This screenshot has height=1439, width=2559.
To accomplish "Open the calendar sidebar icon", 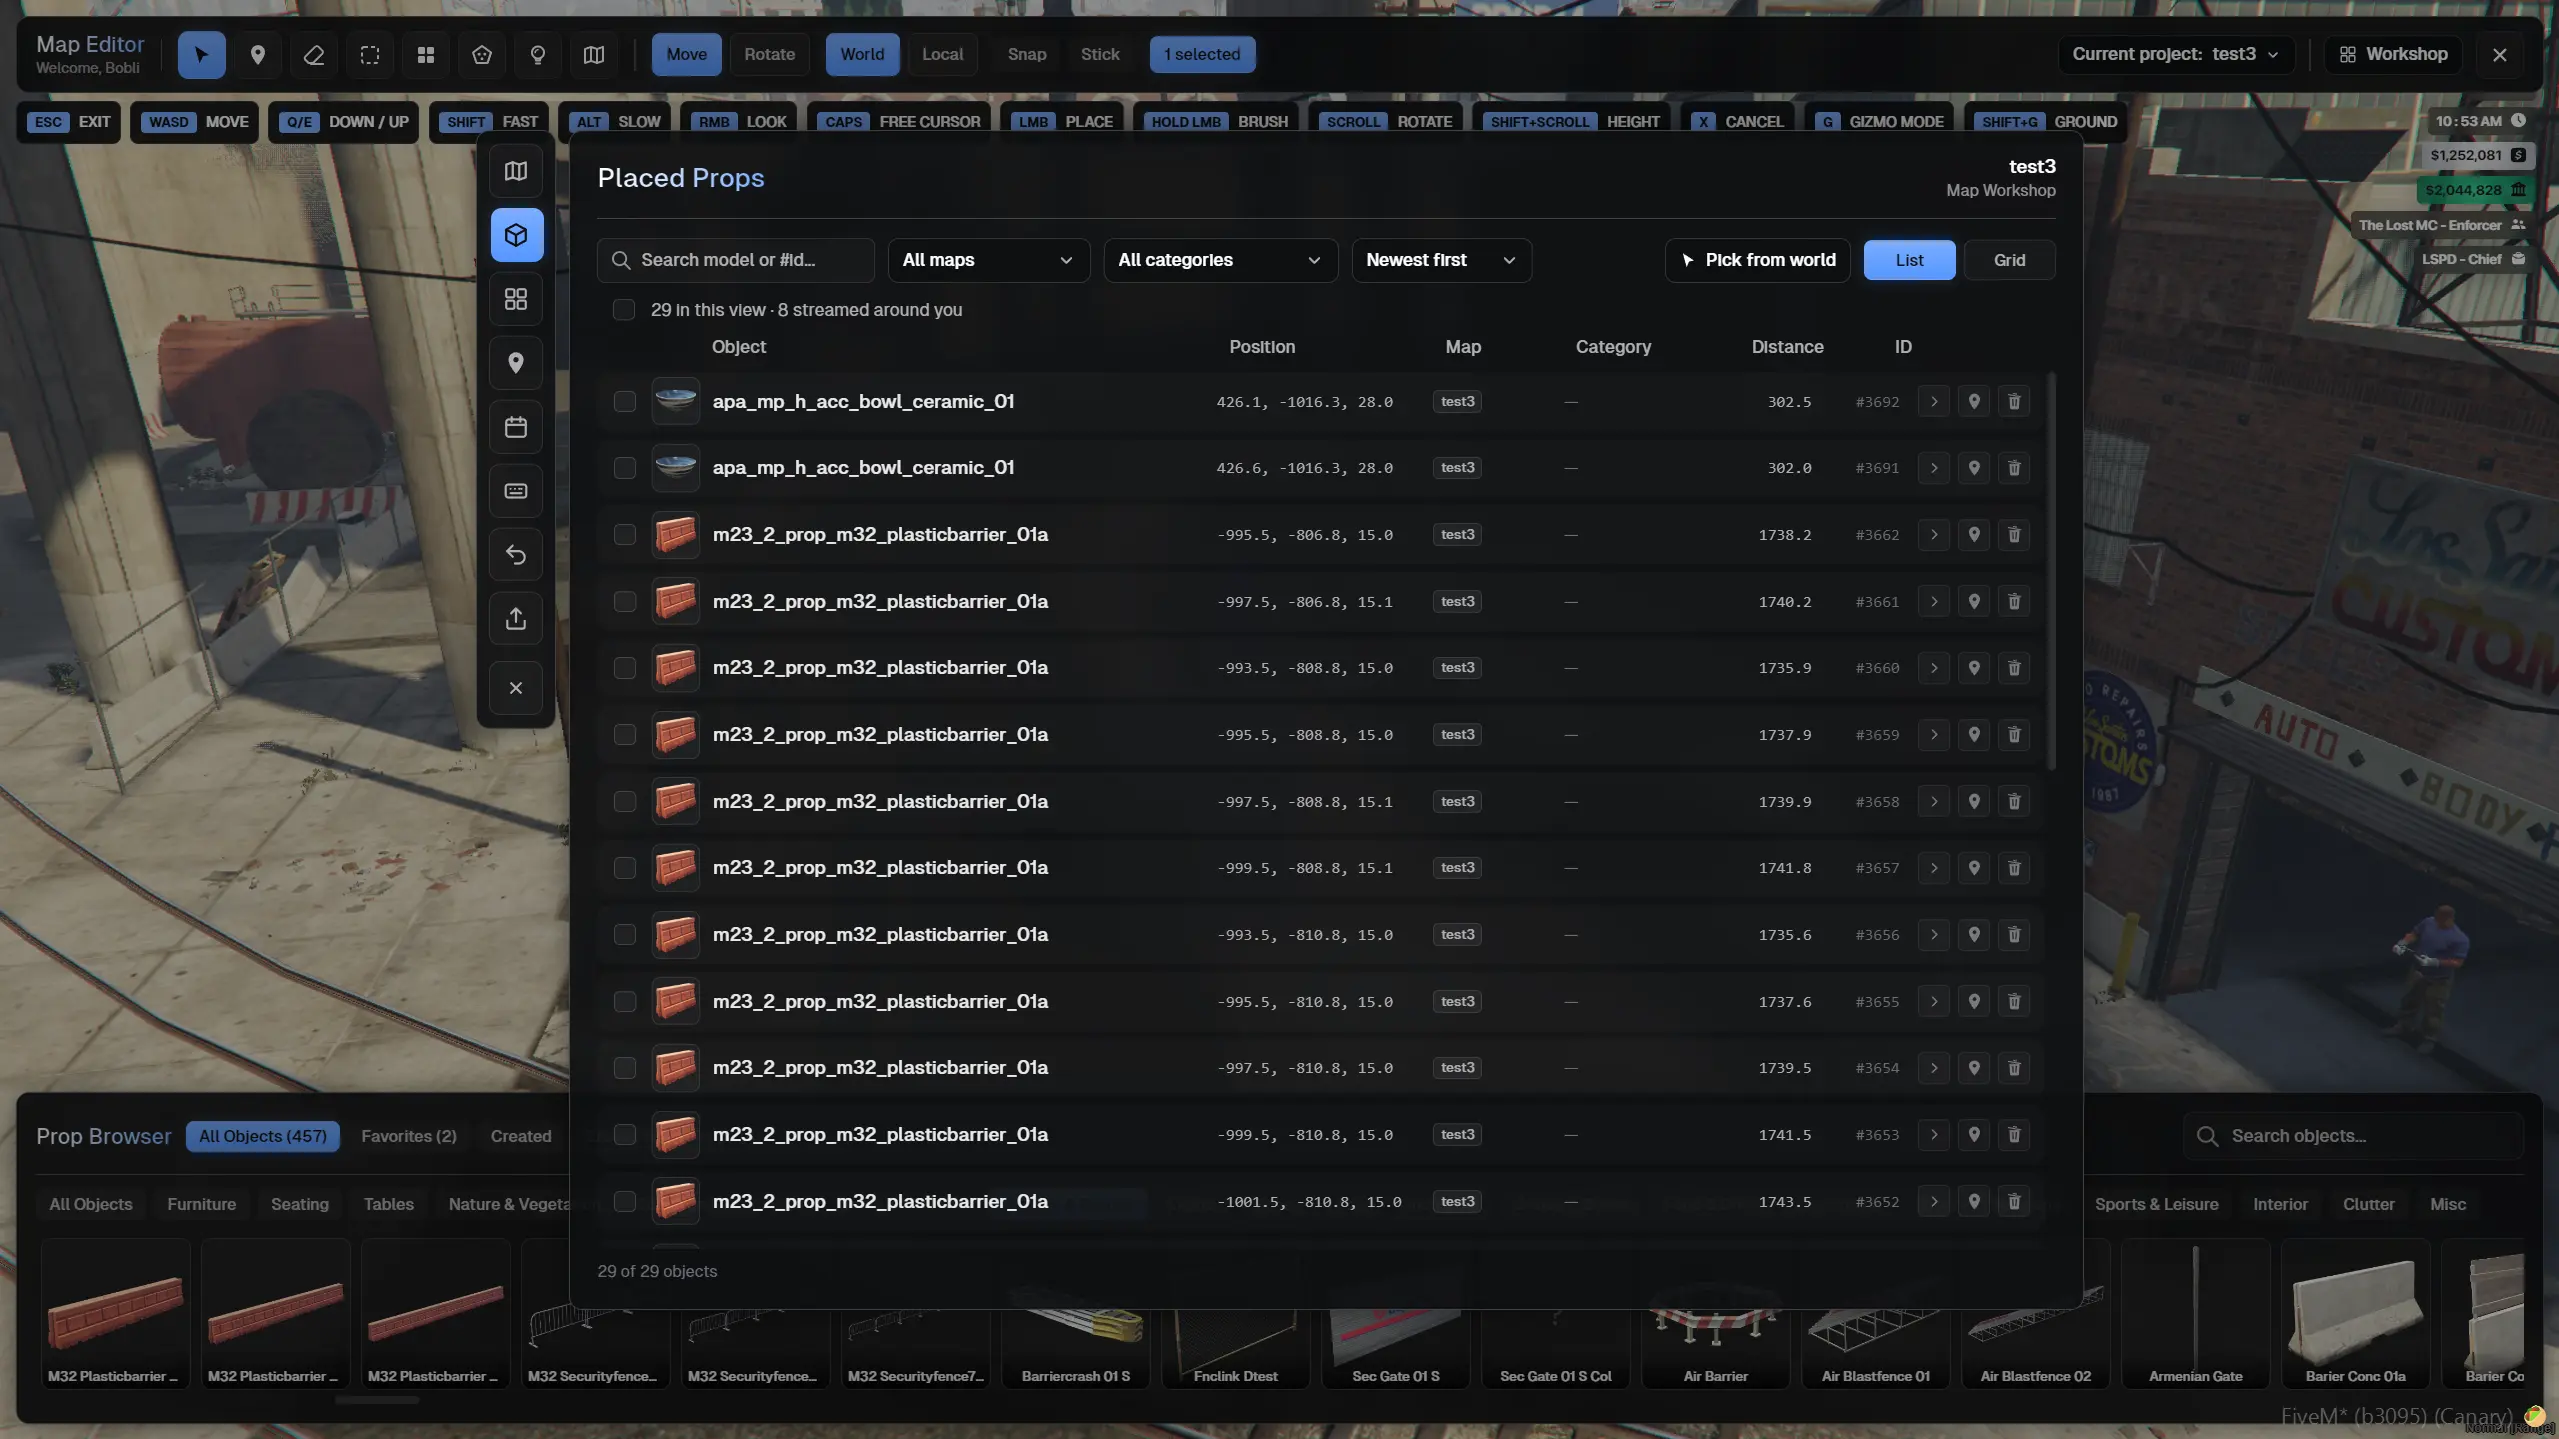I will pos(516,427).
